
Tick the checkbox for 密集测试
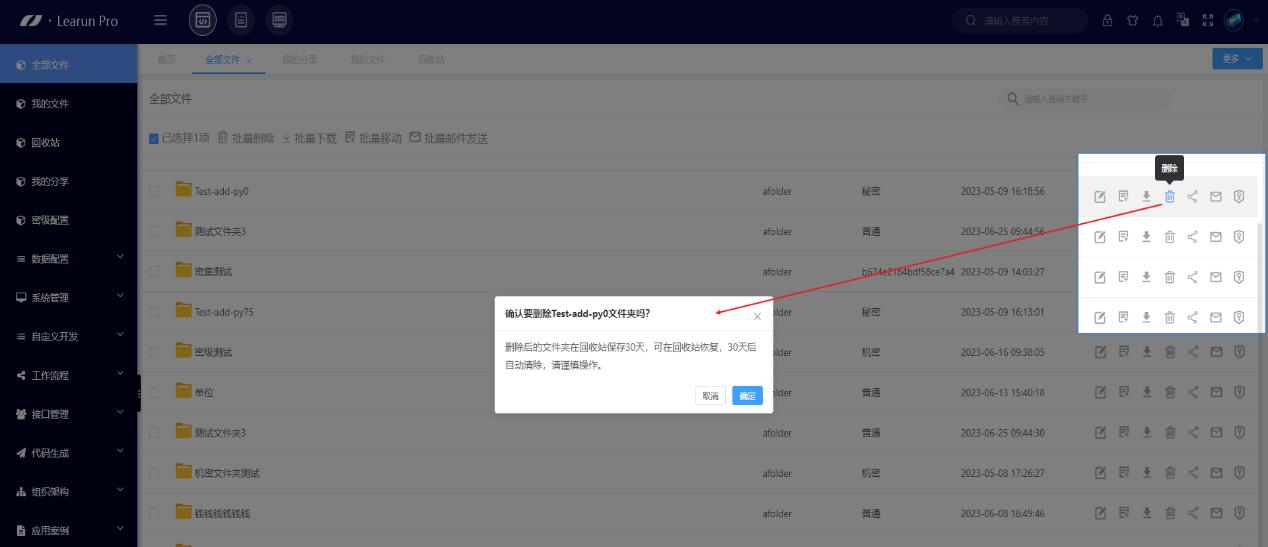pos(154,271)
